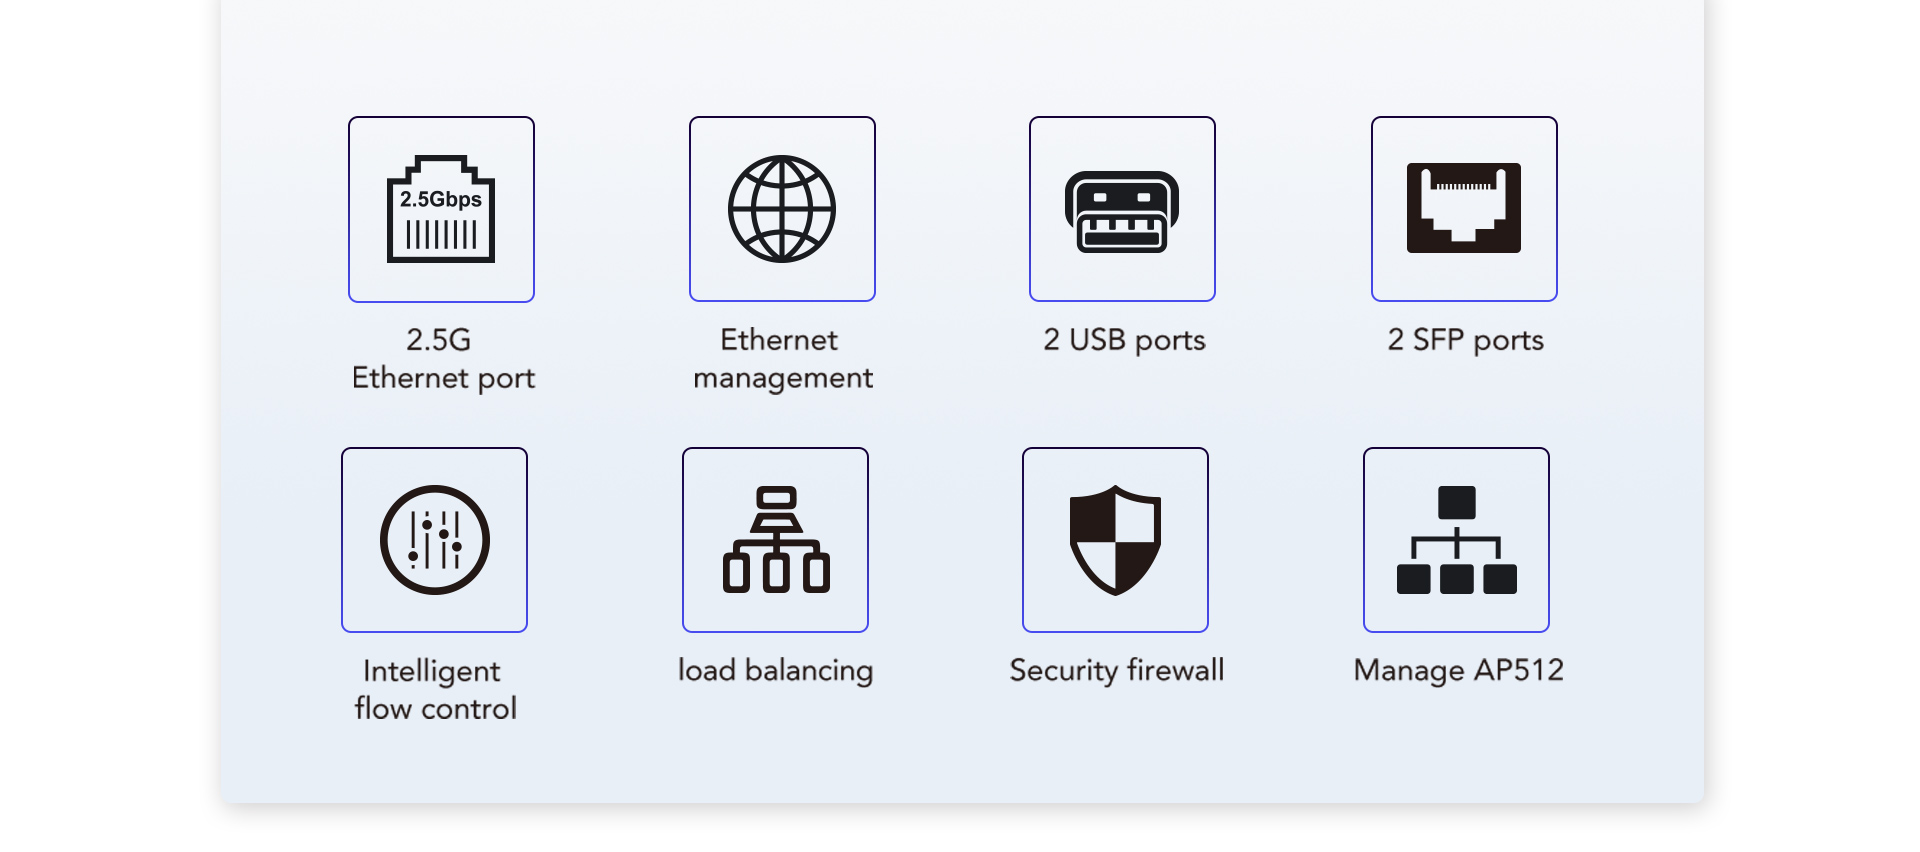Select the load balancing network icon
The height and width of the screenshot is (852, 1920).
pos(775,540)
